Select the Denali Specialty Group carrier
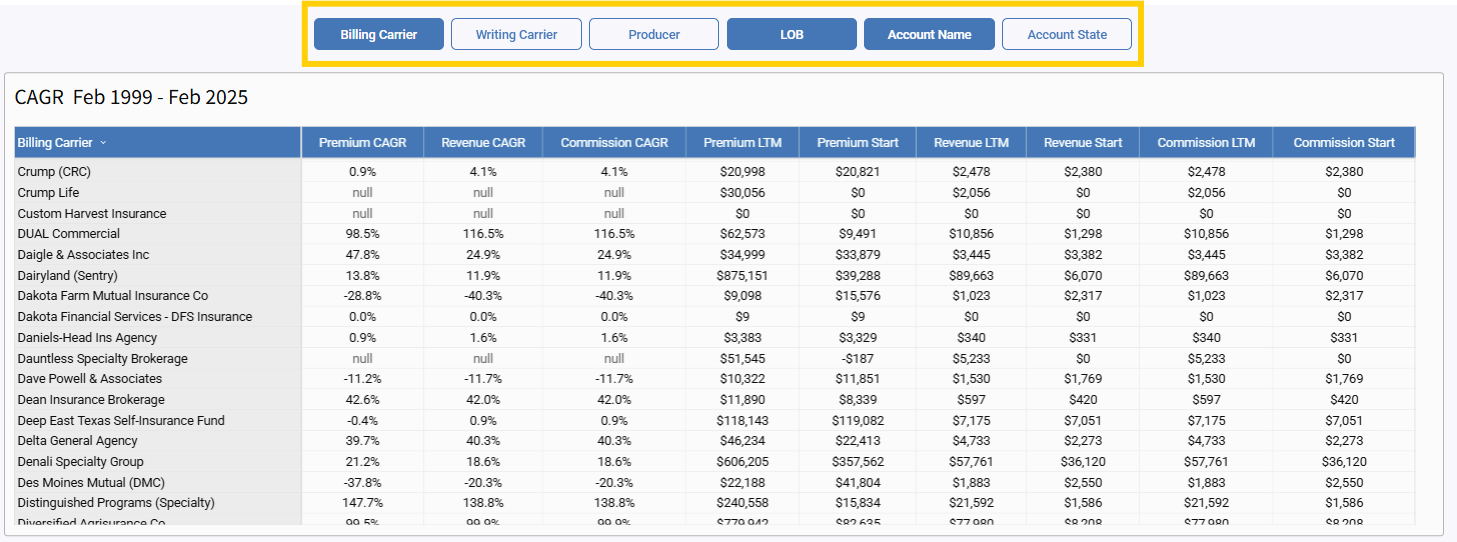Viewport: 1457px width, 542px height. pyautogui.click(x=80, y=462)
